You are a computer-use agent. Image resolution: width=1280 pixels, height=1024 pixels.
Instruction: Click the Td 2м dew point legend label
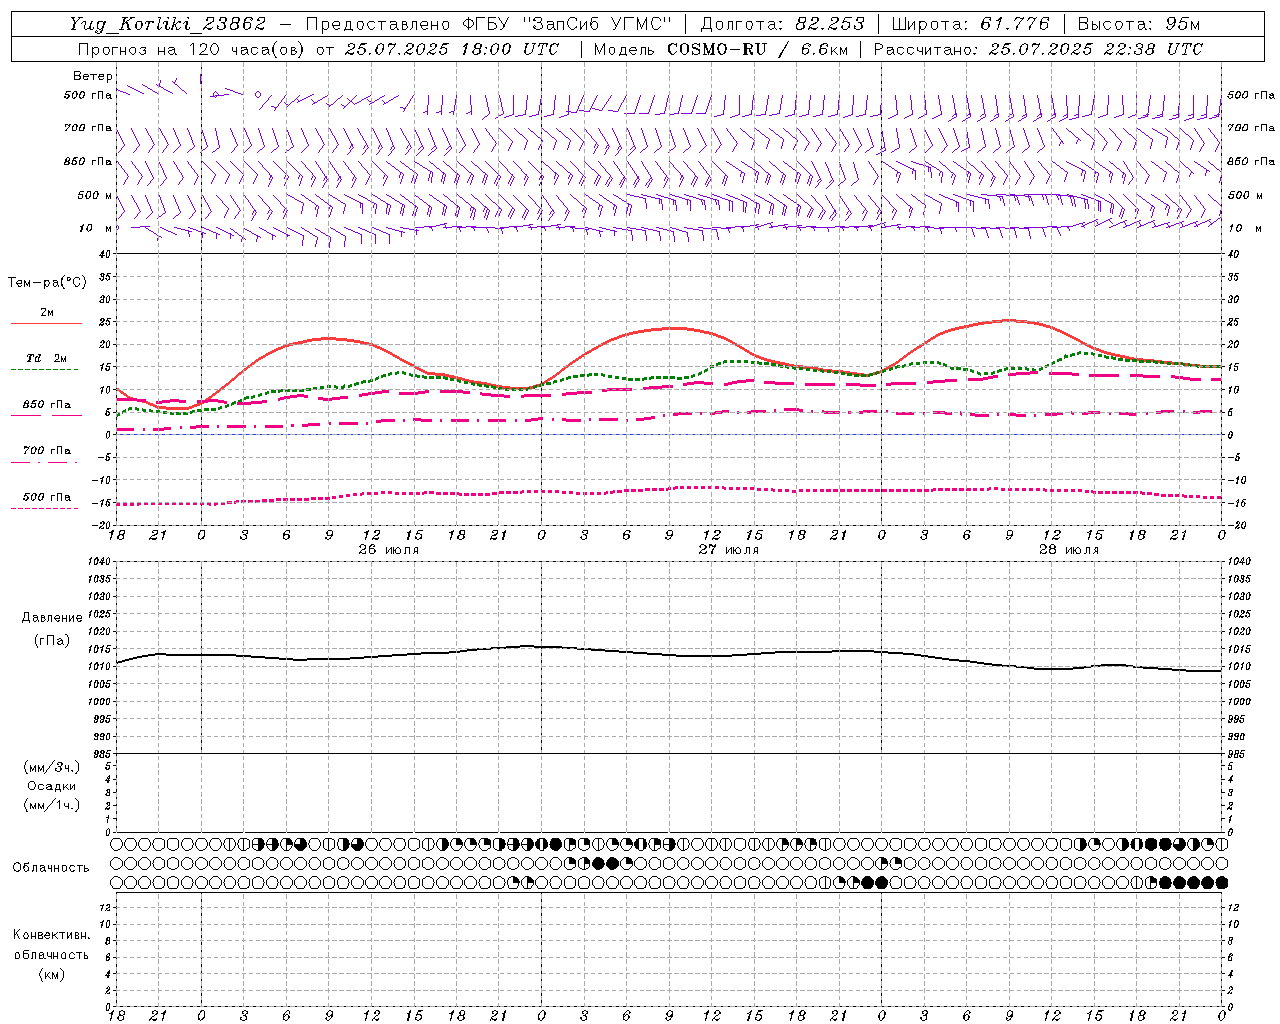(x=46, y=358)
